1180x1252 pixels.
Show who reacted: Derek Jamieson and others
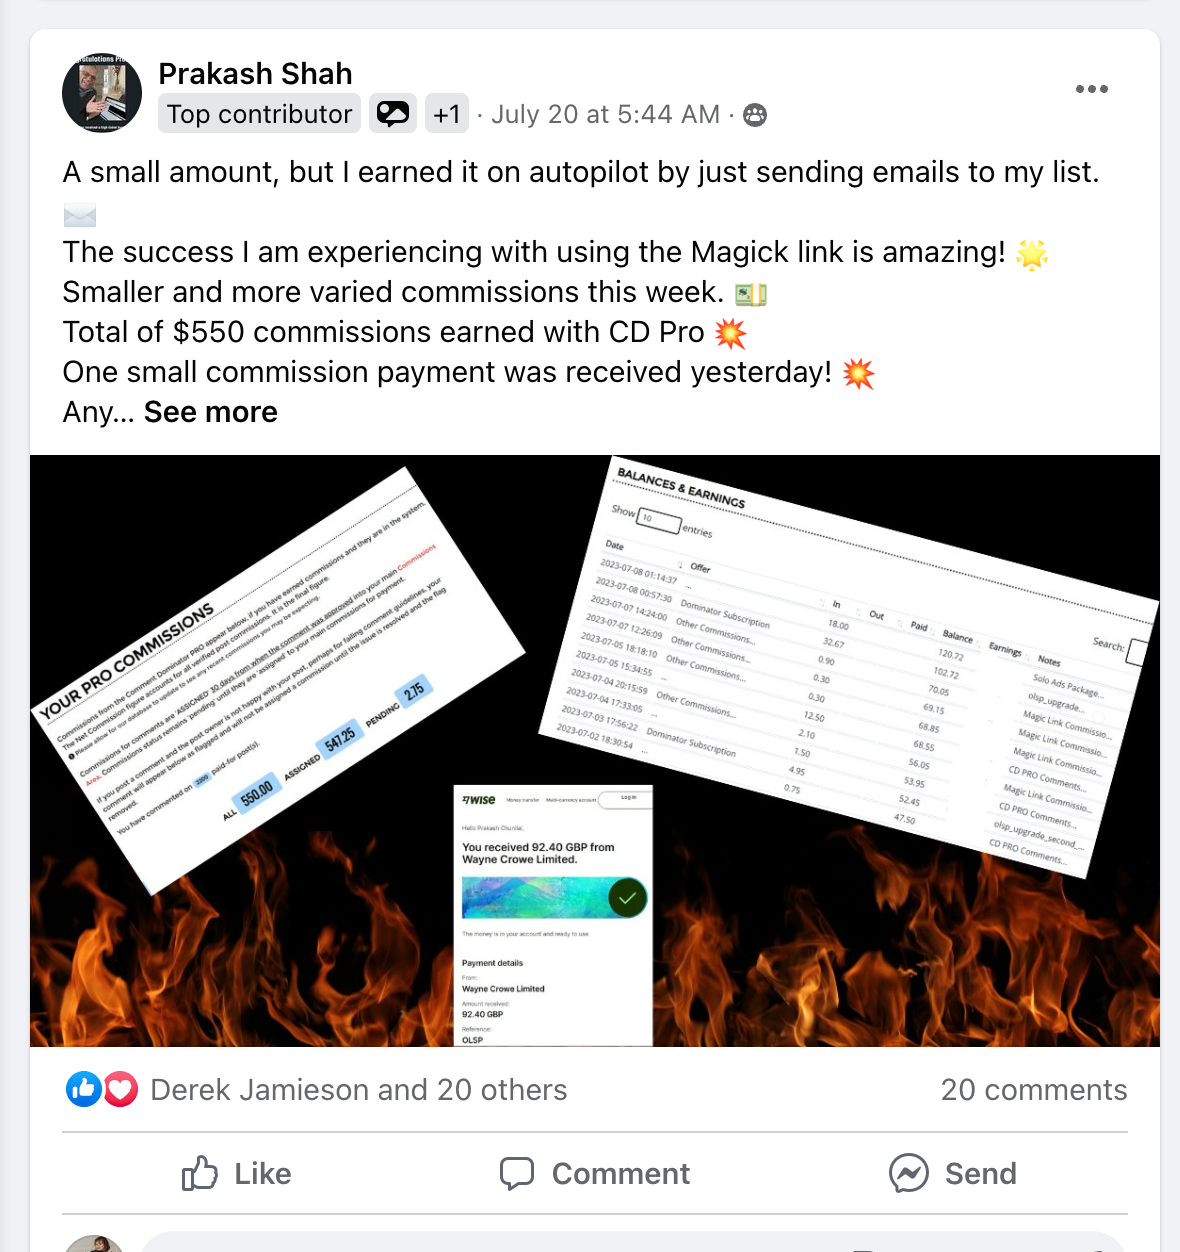358,1090
